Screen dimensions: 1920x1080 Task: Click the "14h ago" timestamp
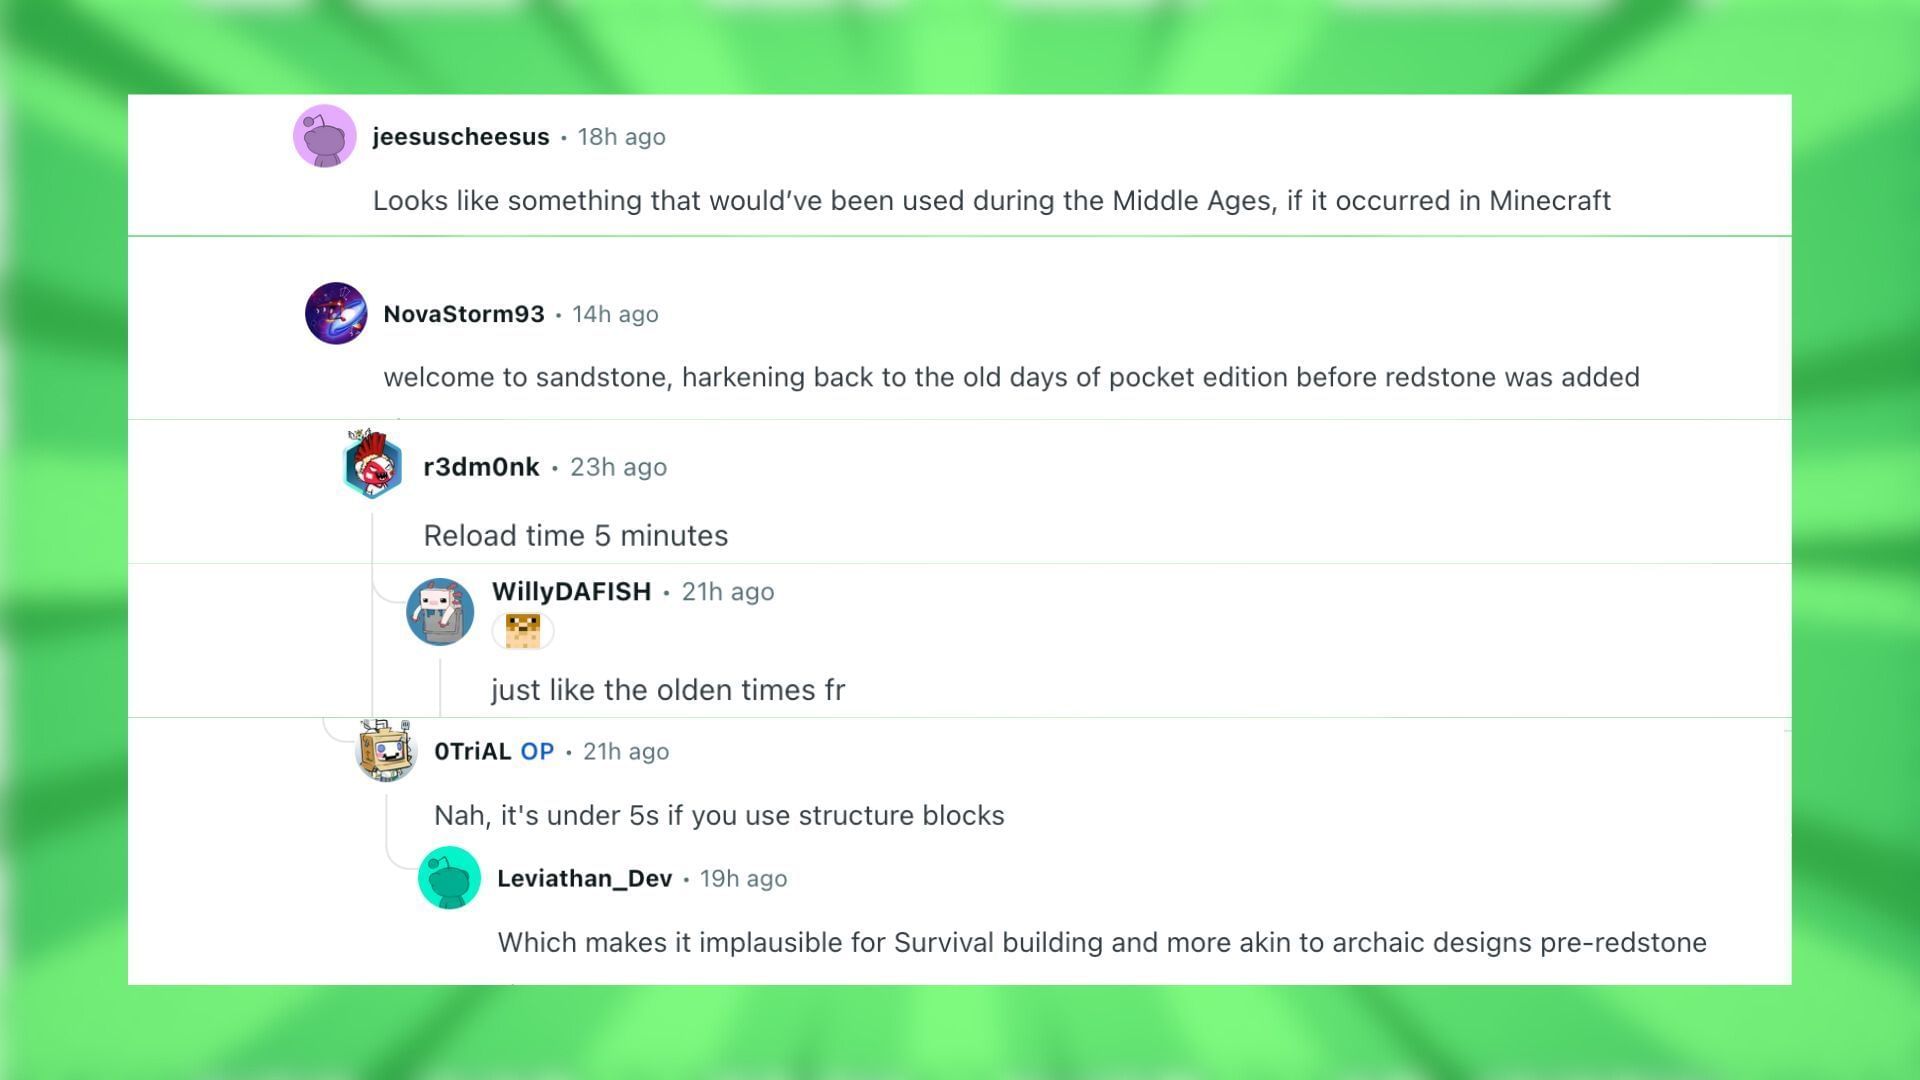[615, 314]
